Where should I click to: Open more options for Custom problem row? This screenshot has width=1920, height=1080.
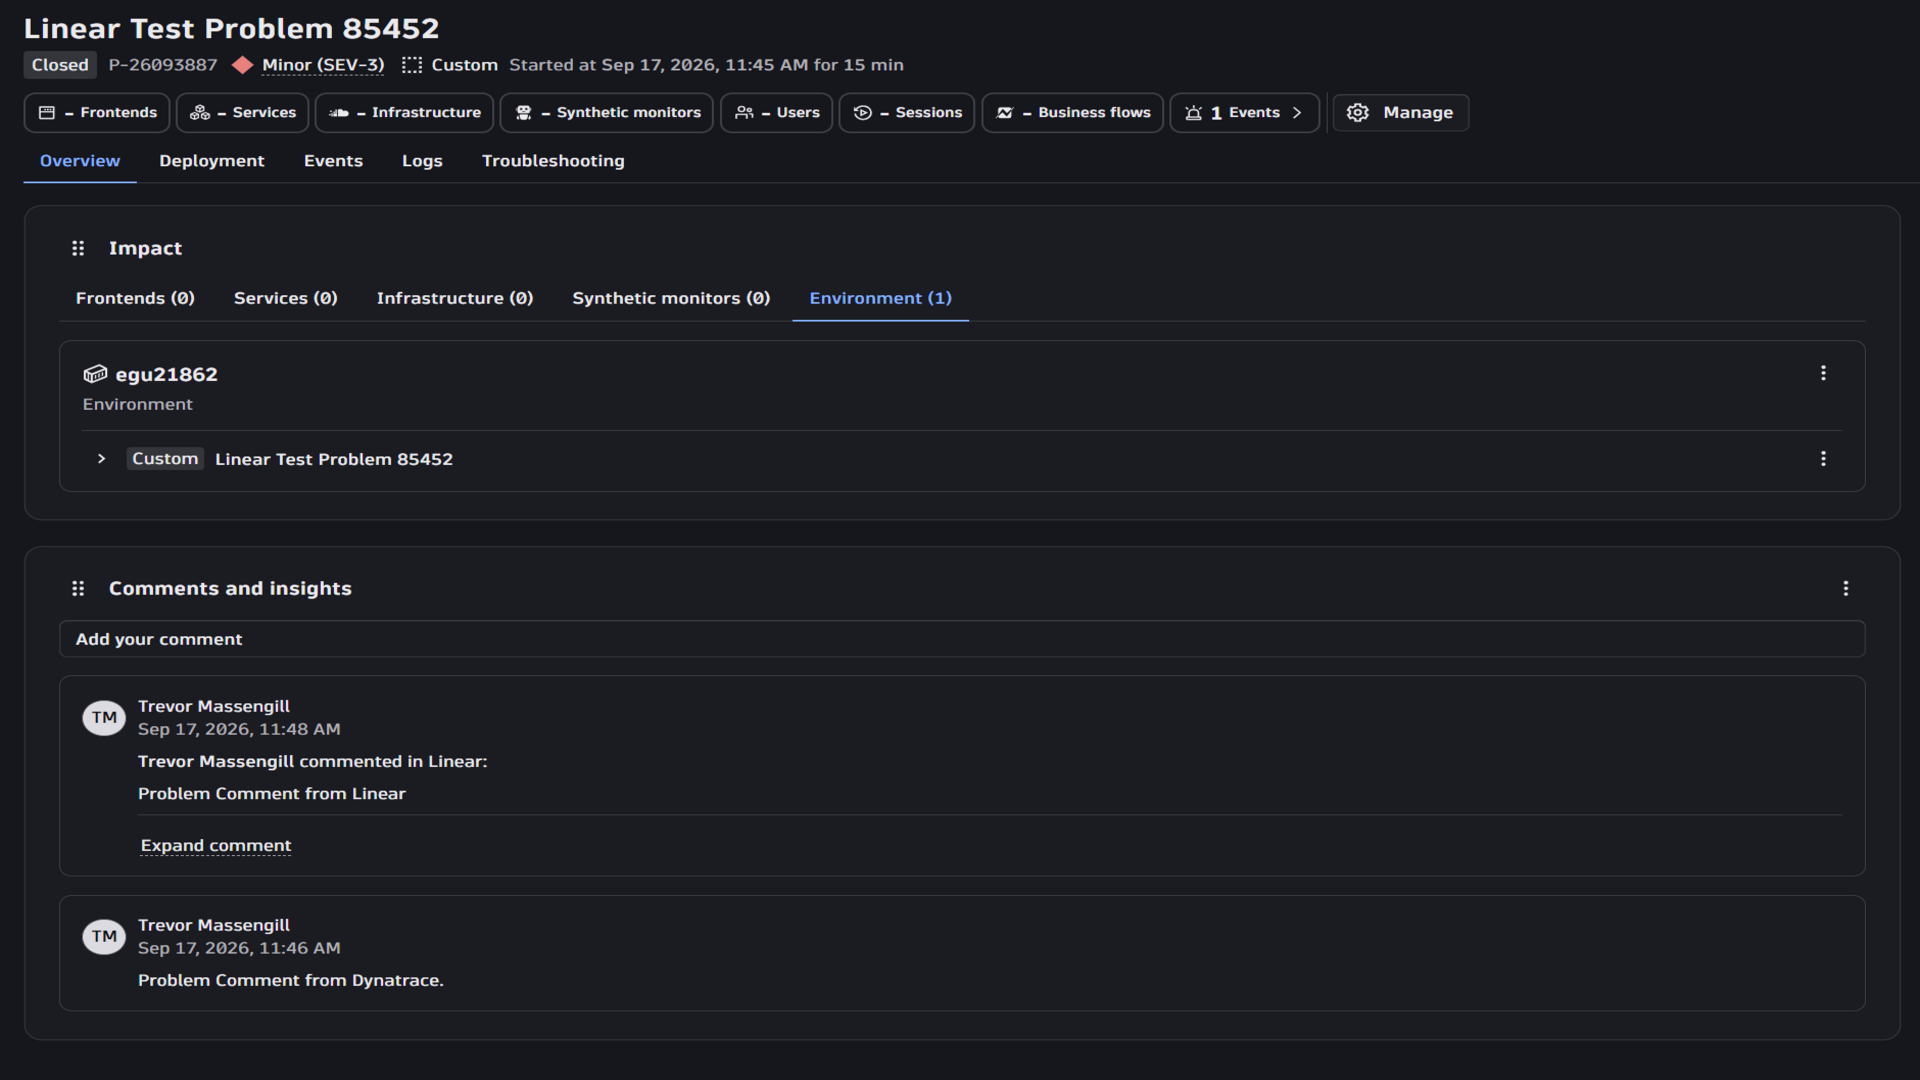click(1823, 459)
